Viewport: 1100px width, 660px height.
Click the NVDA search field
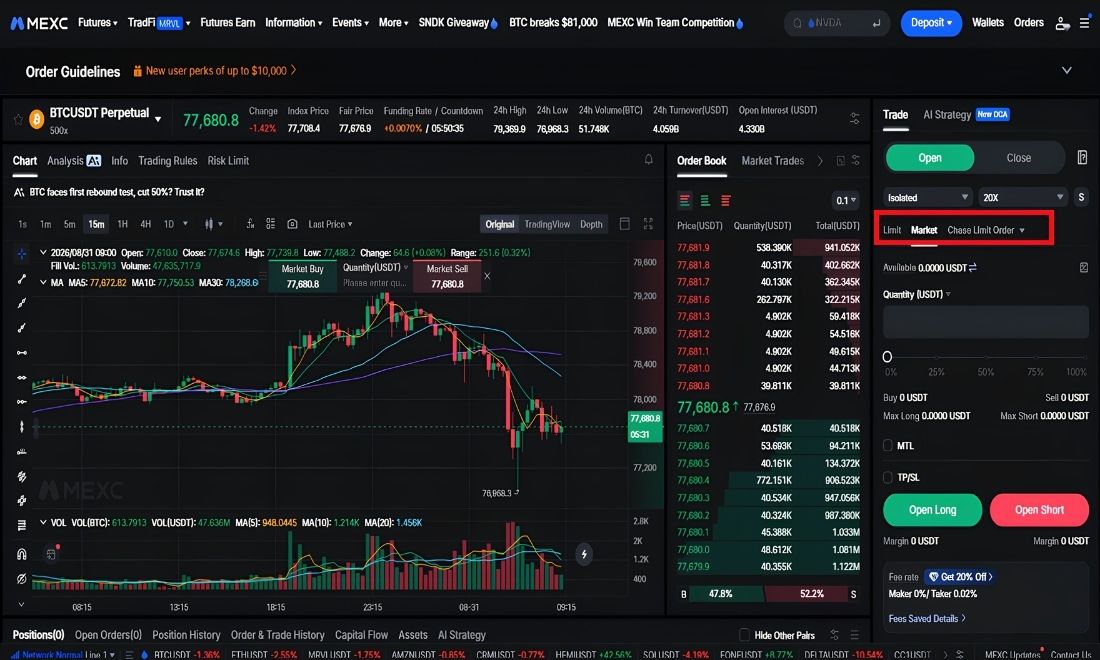[x=837, y=23]
